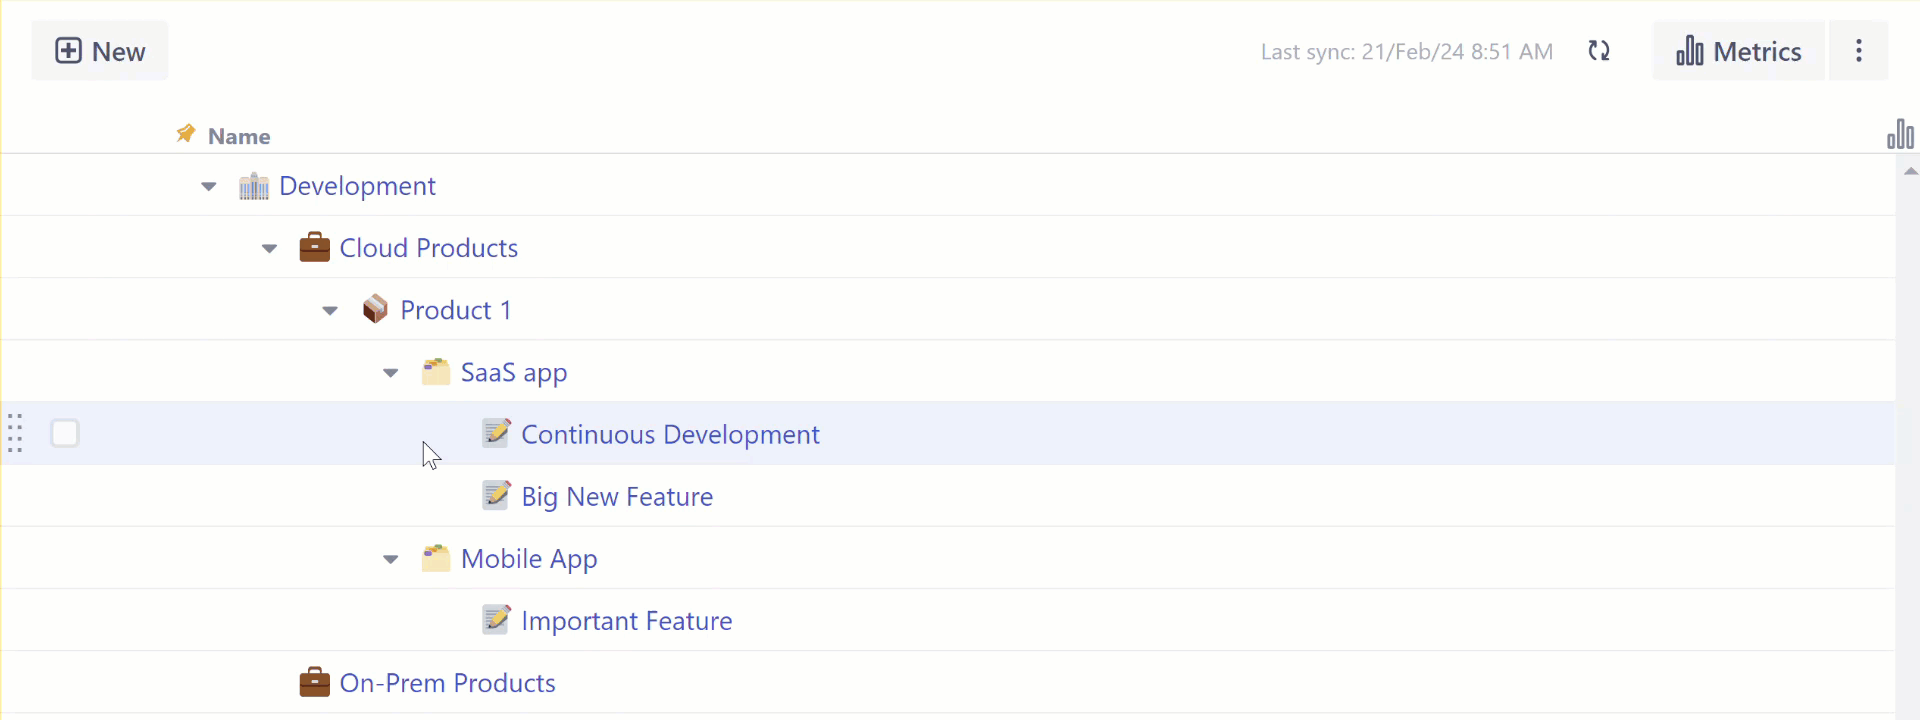This screenshot has height=720, width=1920.
Task: Check the Continuous Development row checkbox
Action: [x=65, y=434]
